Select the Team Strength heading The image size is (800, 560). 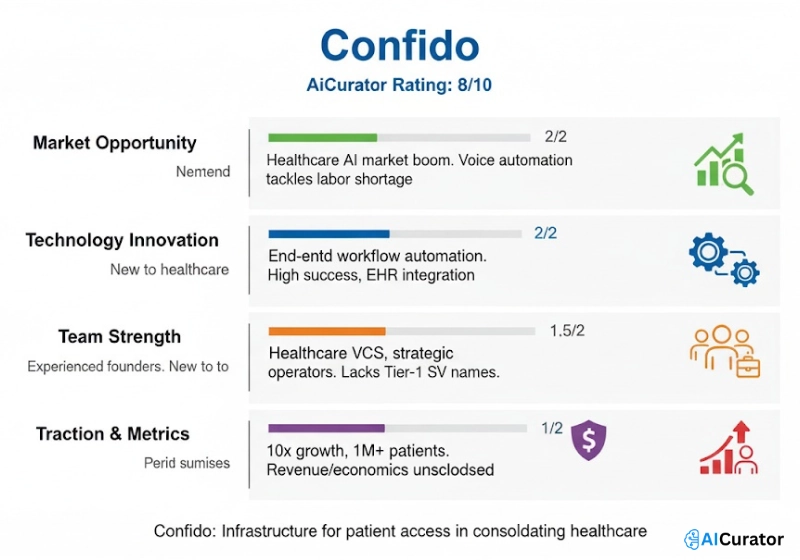coord(119,337)
